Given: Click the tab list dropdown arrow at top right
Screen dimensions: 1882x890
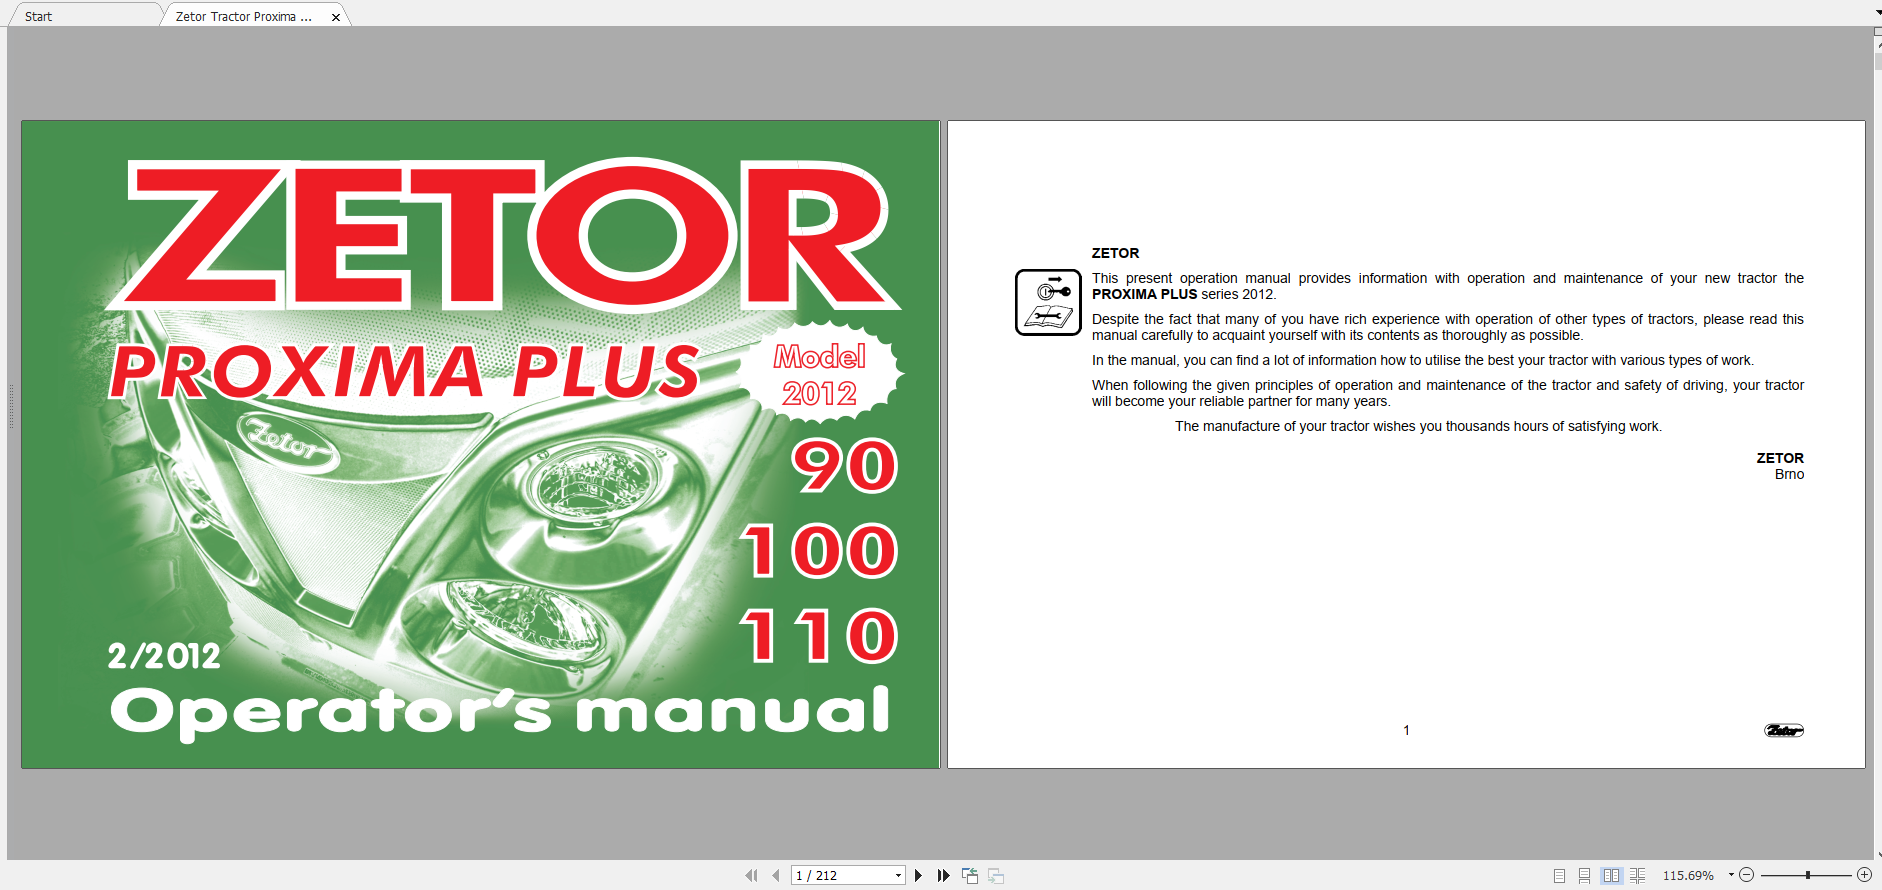Looking at the screenshot, I should click(x=1877, y=14).
